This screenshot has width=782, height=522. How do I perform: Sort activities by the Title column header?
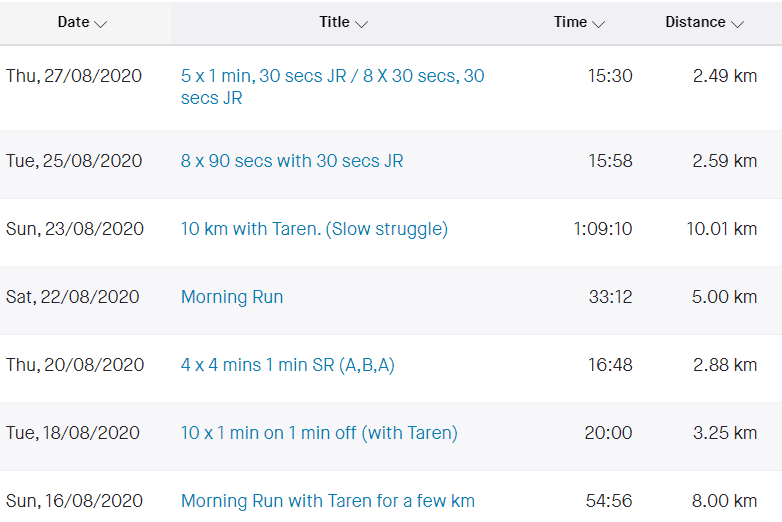point(344,22)
